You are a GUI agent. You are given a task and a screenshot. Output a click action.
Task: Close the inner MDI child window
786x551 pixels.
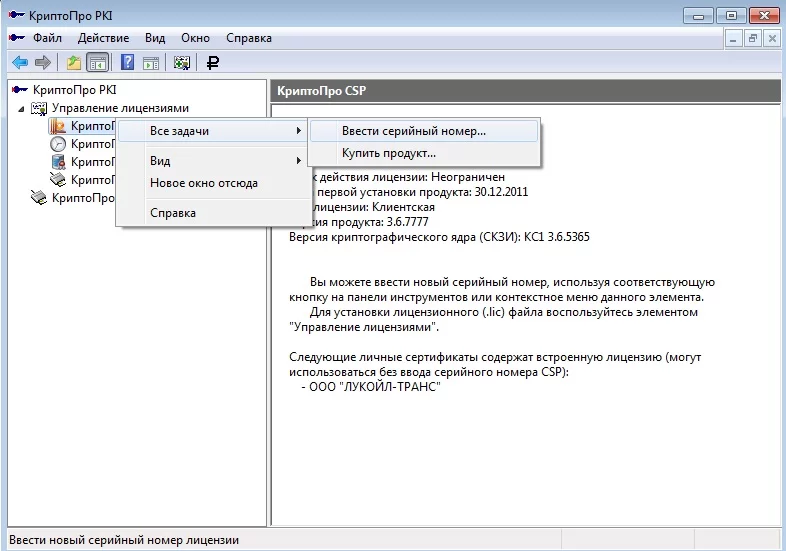pyautogui.click(x=772, y=39)
